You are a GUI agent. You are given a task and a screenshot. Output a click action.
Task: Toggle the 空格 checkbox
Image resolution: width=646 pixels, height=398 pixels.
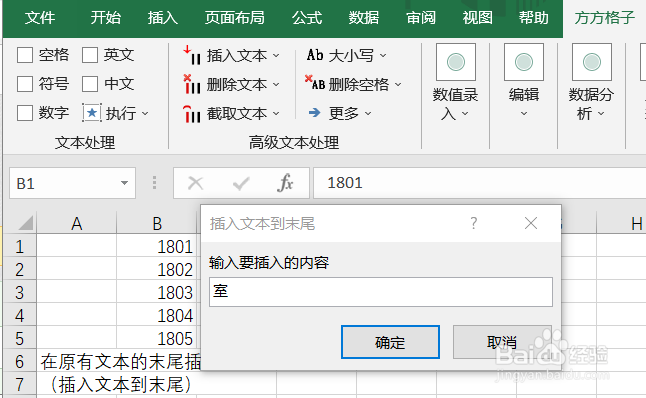(25, 55)
